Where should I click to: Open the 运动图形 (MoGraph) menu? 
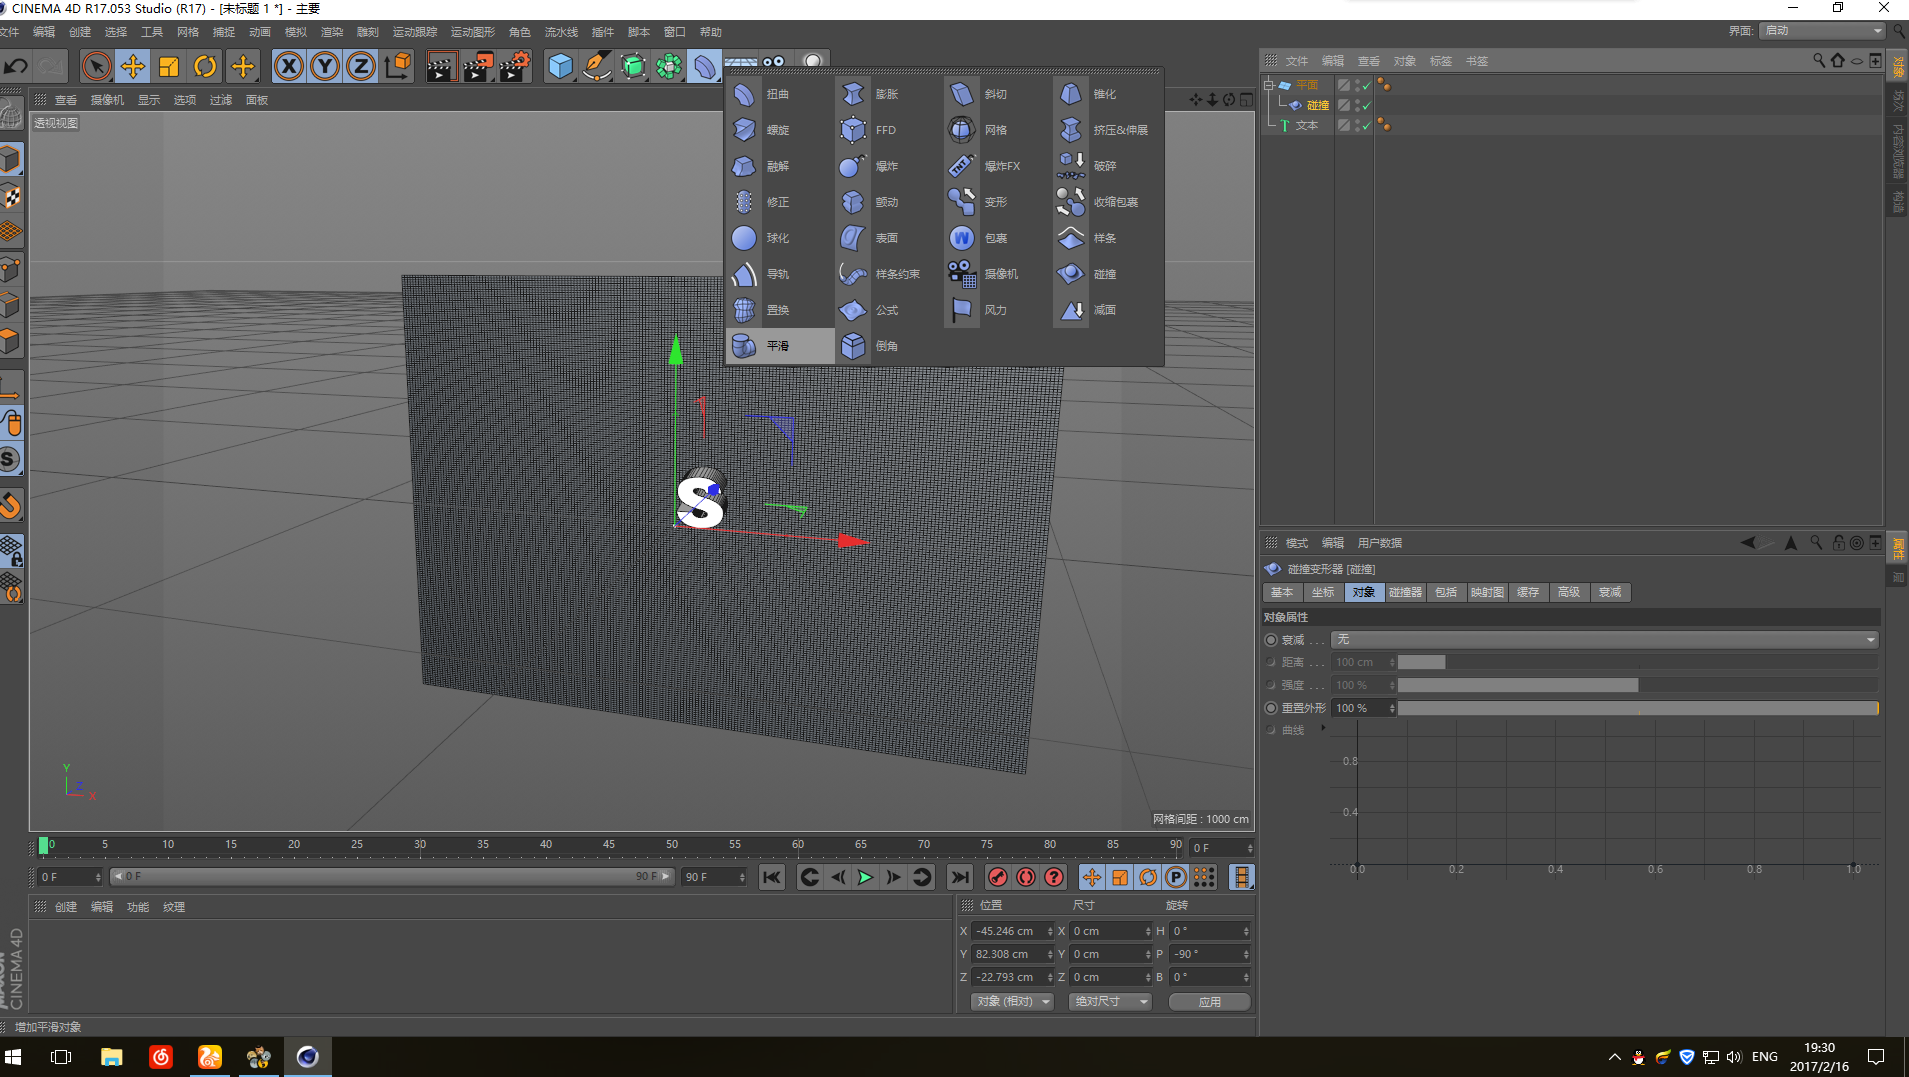[473, 32]
